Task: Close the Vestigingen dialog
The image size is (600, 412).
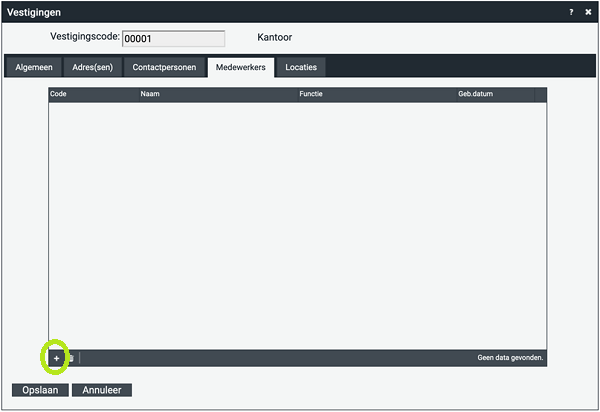Action: (588, 12)
